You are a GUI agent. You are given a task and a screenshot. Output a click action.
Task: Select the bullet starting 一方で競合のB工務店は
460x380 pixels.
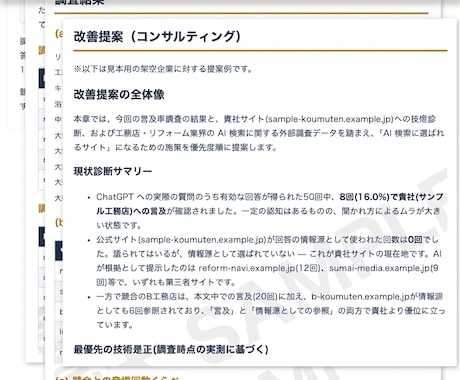click(x=270, y=311)
